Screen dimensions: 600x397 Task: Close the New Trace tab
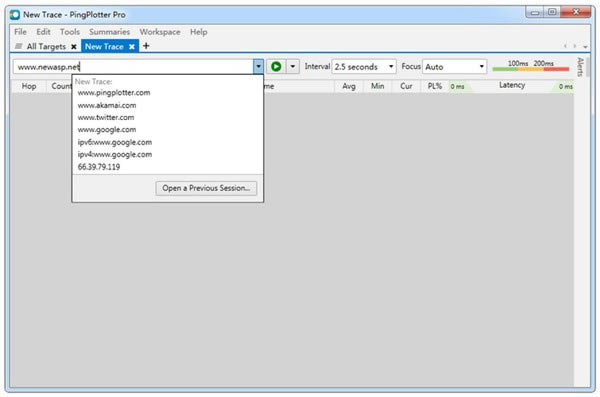point(132,47)
